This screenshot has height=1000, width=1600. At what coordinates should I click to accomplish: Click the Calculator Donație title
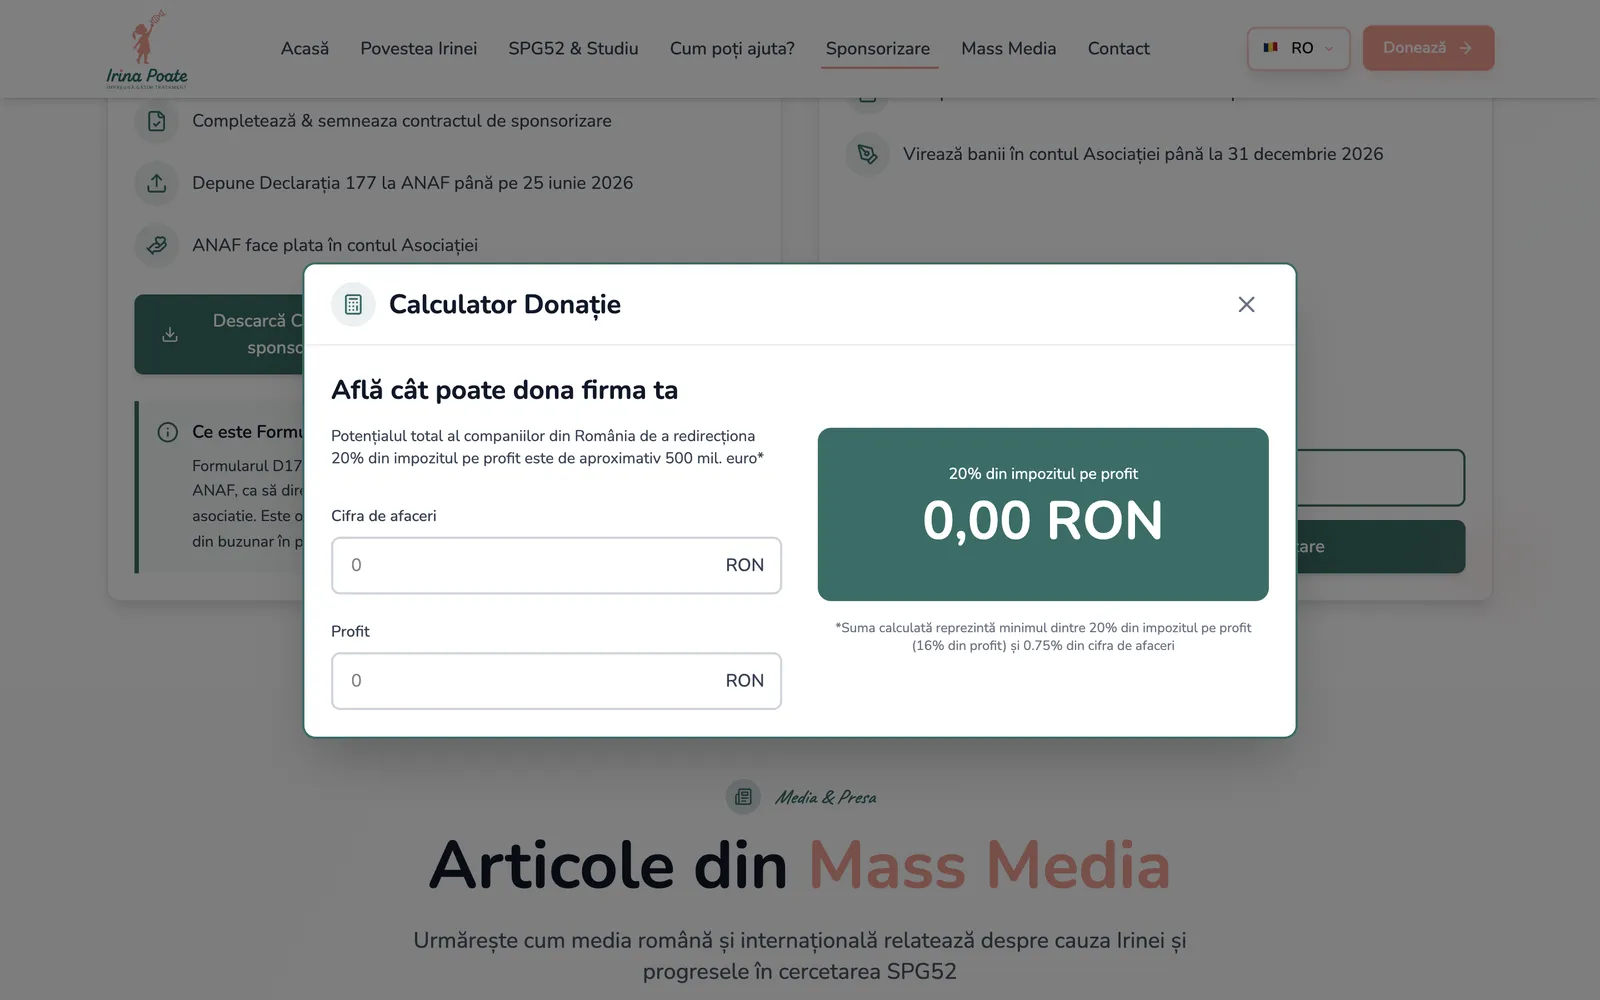(505, 304)
